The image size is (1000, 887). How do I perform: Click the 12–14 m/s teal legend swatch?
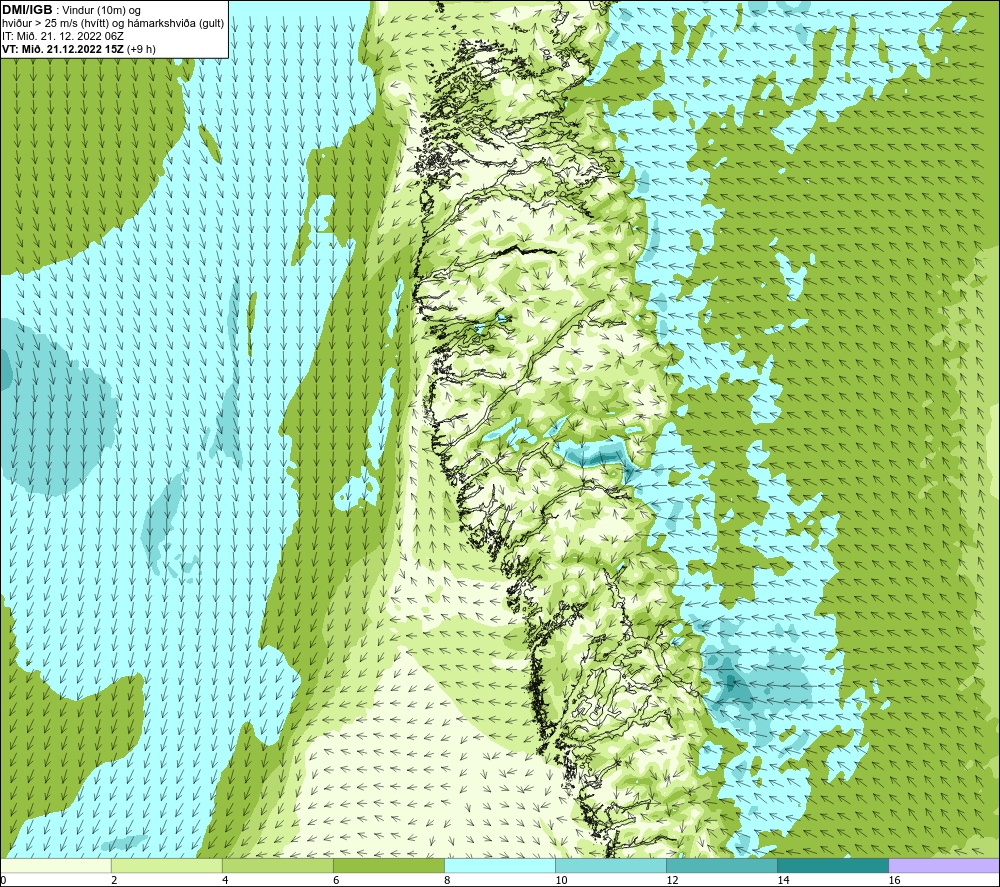click(x=722, y=865)
